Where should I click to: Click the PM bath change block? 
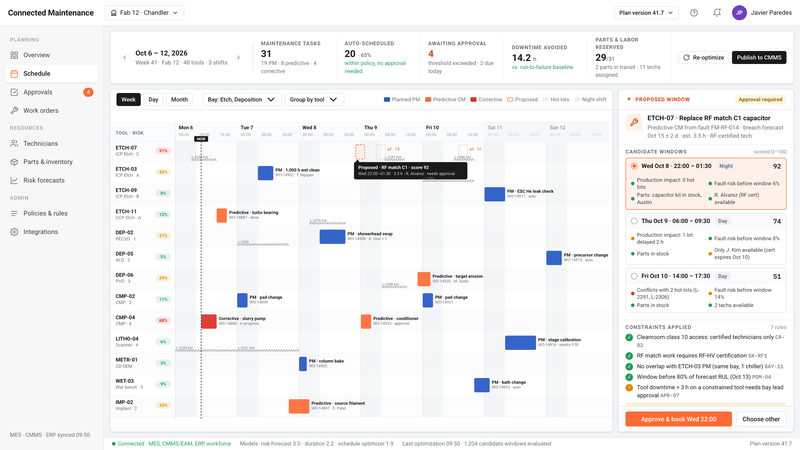482,385
